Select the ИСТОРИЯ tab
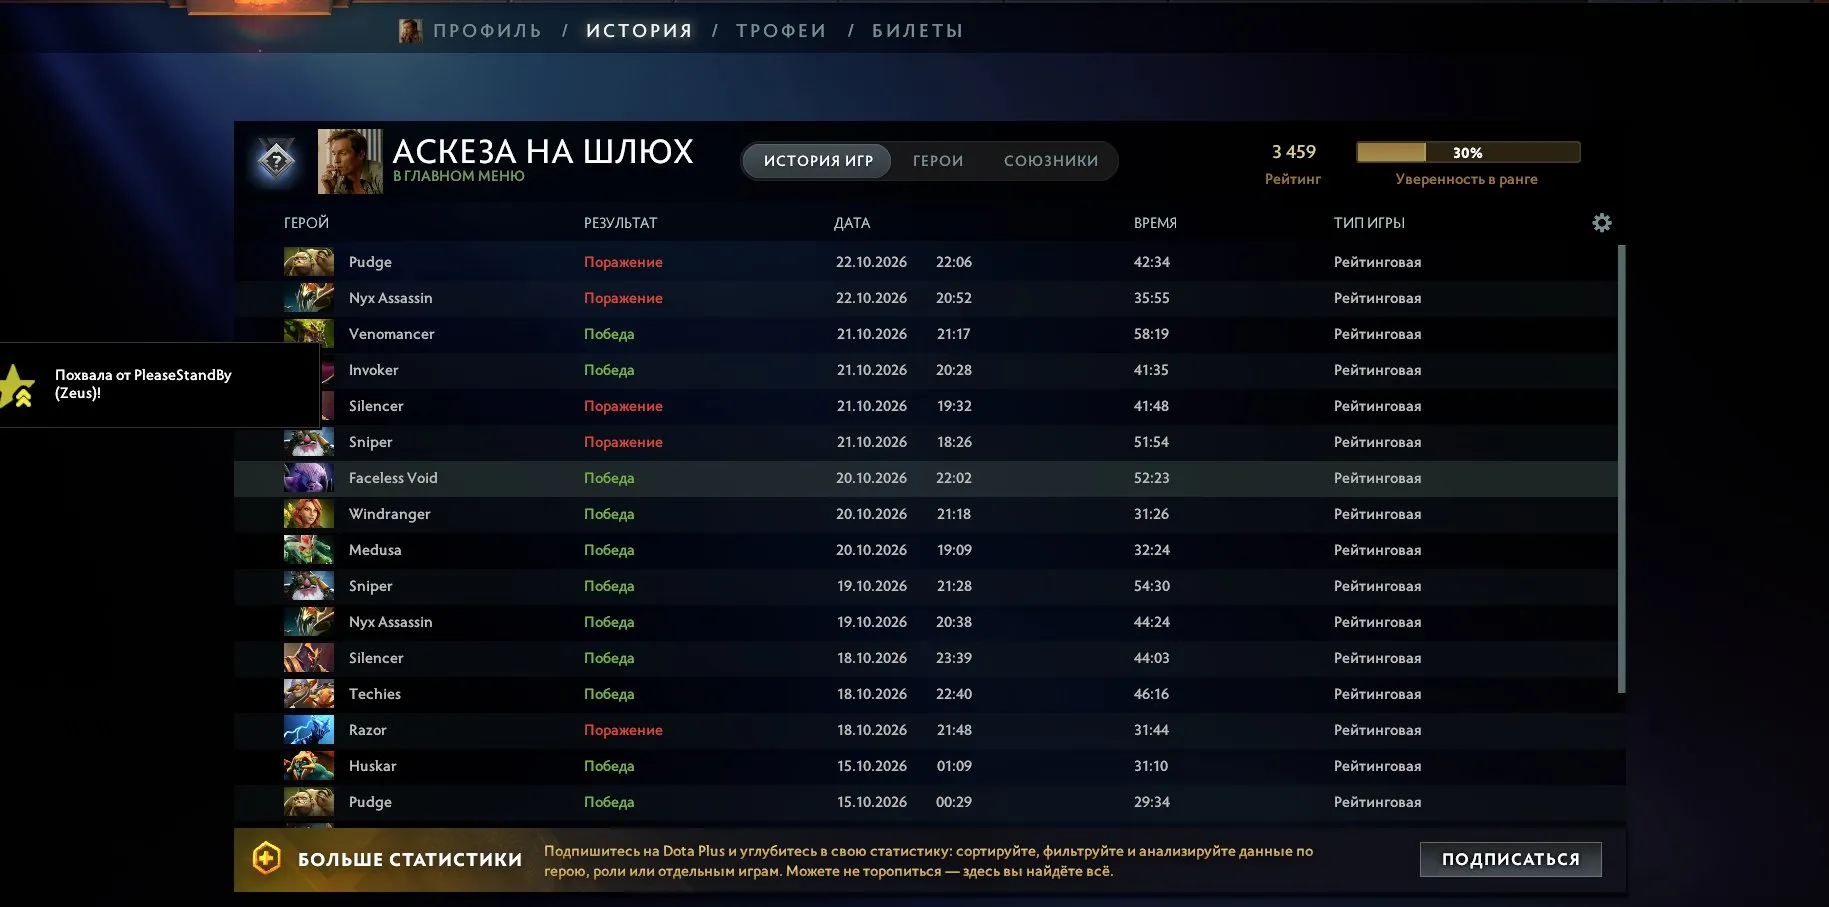This screenshot has width=1829, height=907. [639, 31]
